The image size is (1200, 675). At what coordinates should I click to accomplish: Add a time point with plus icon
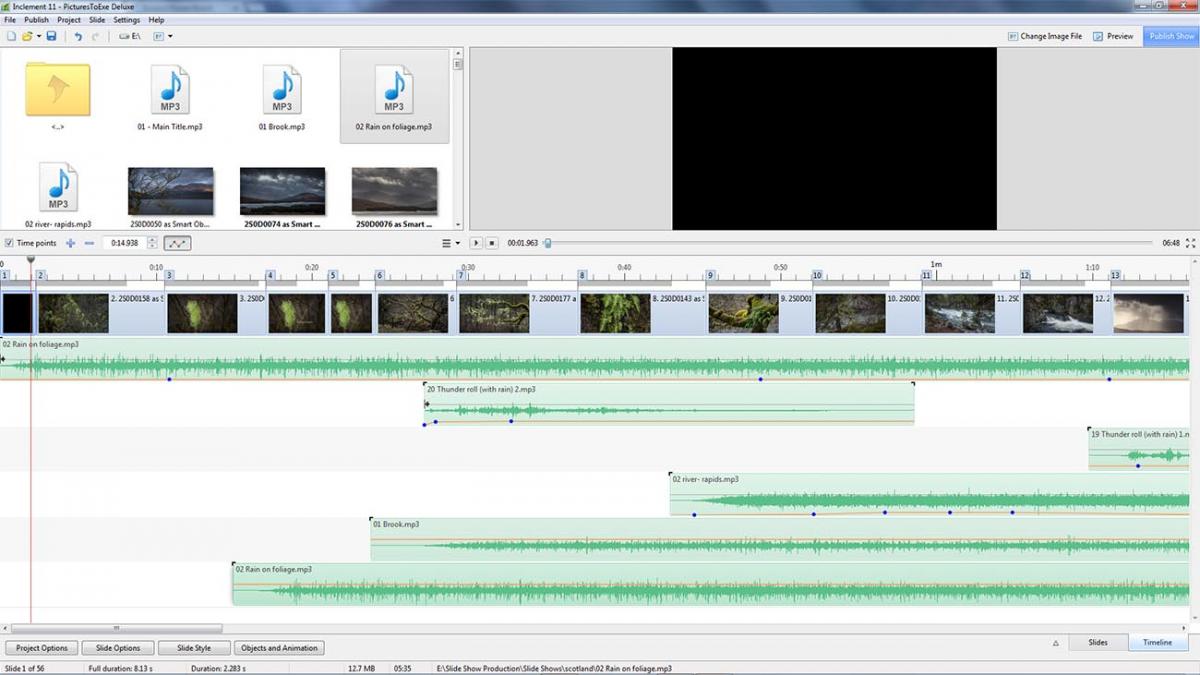[70, 243]
